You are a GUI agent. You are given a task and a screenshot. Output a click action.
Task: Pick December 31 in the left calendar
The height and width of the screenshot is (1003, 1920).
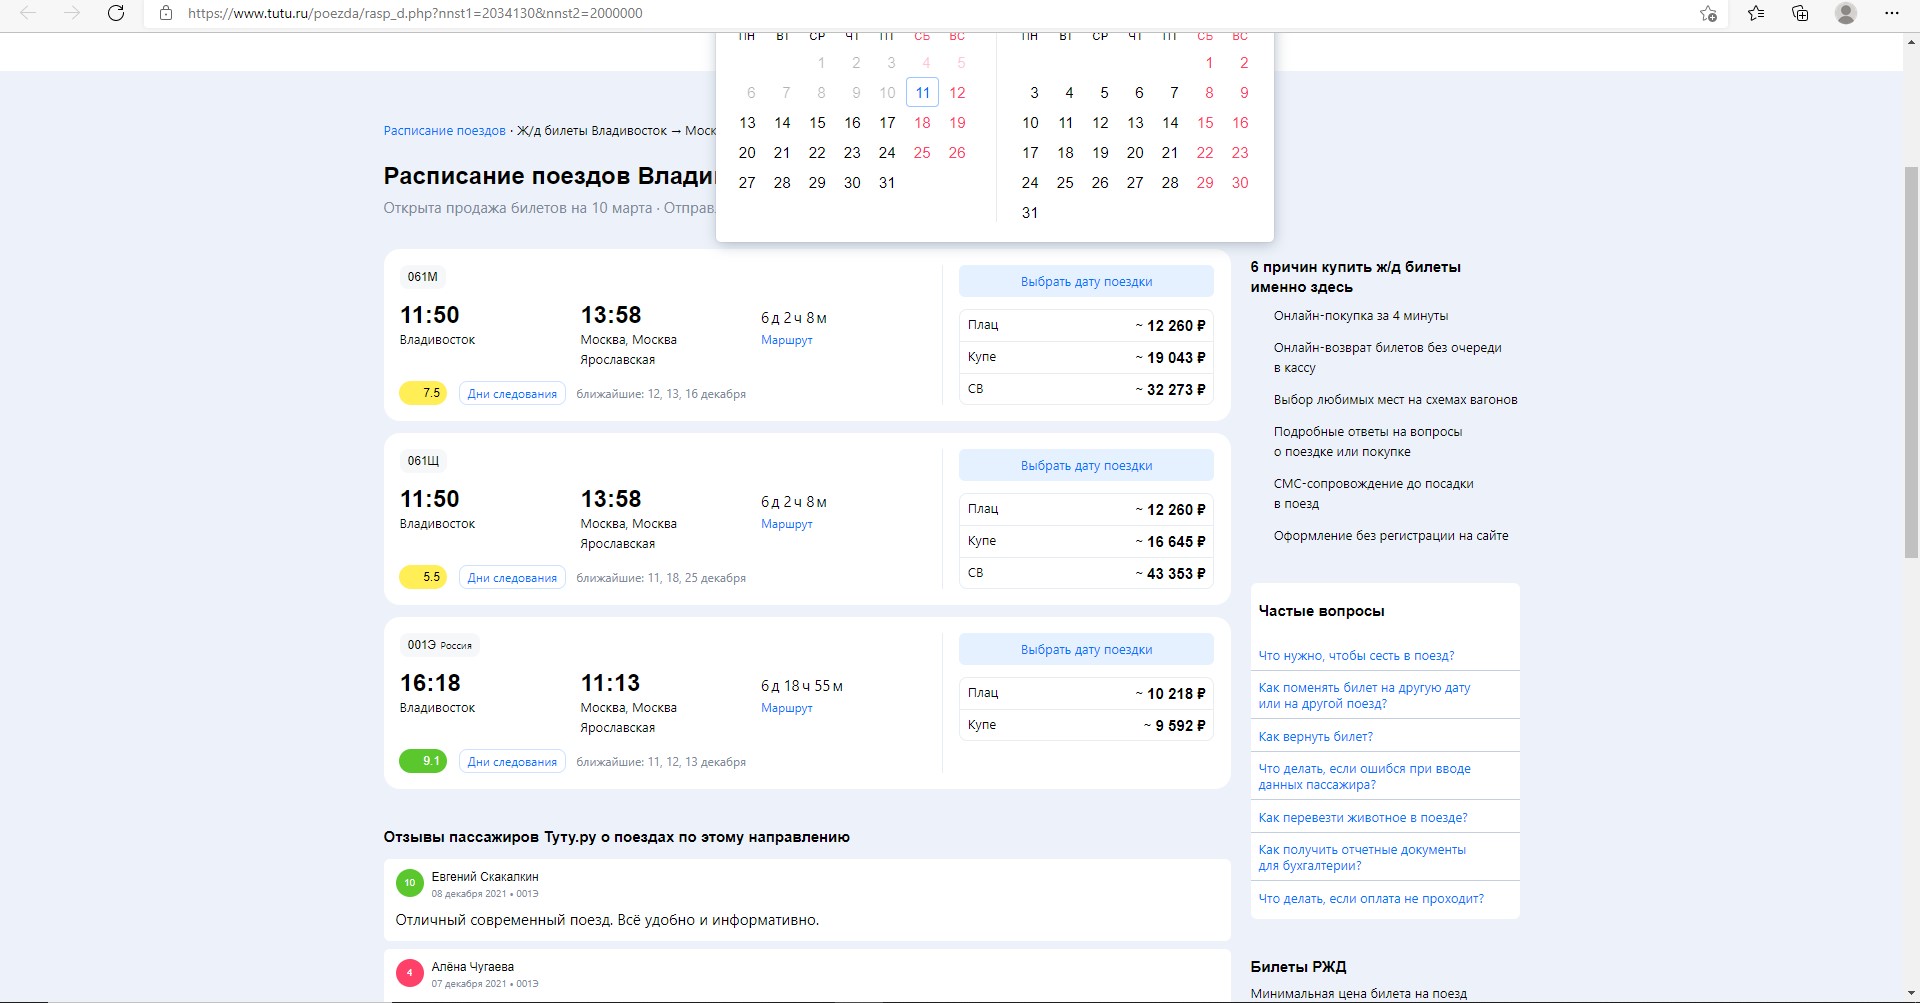[887, 183]
